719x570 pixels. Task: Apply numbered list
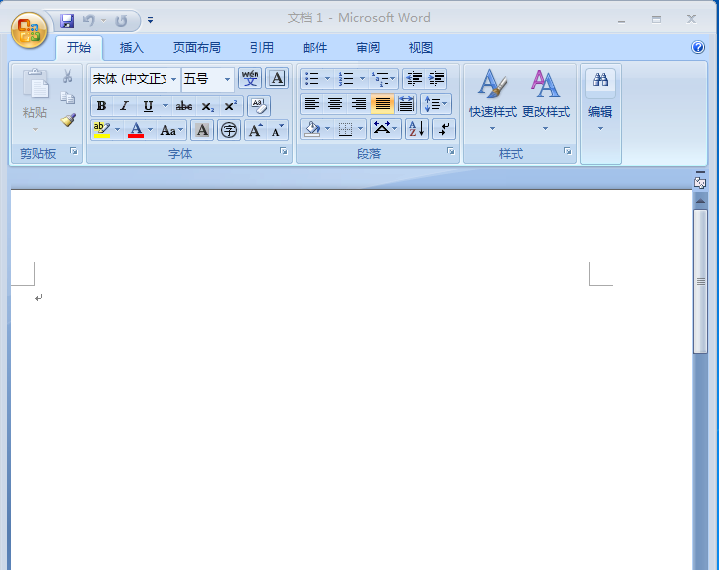click(346, 79)
